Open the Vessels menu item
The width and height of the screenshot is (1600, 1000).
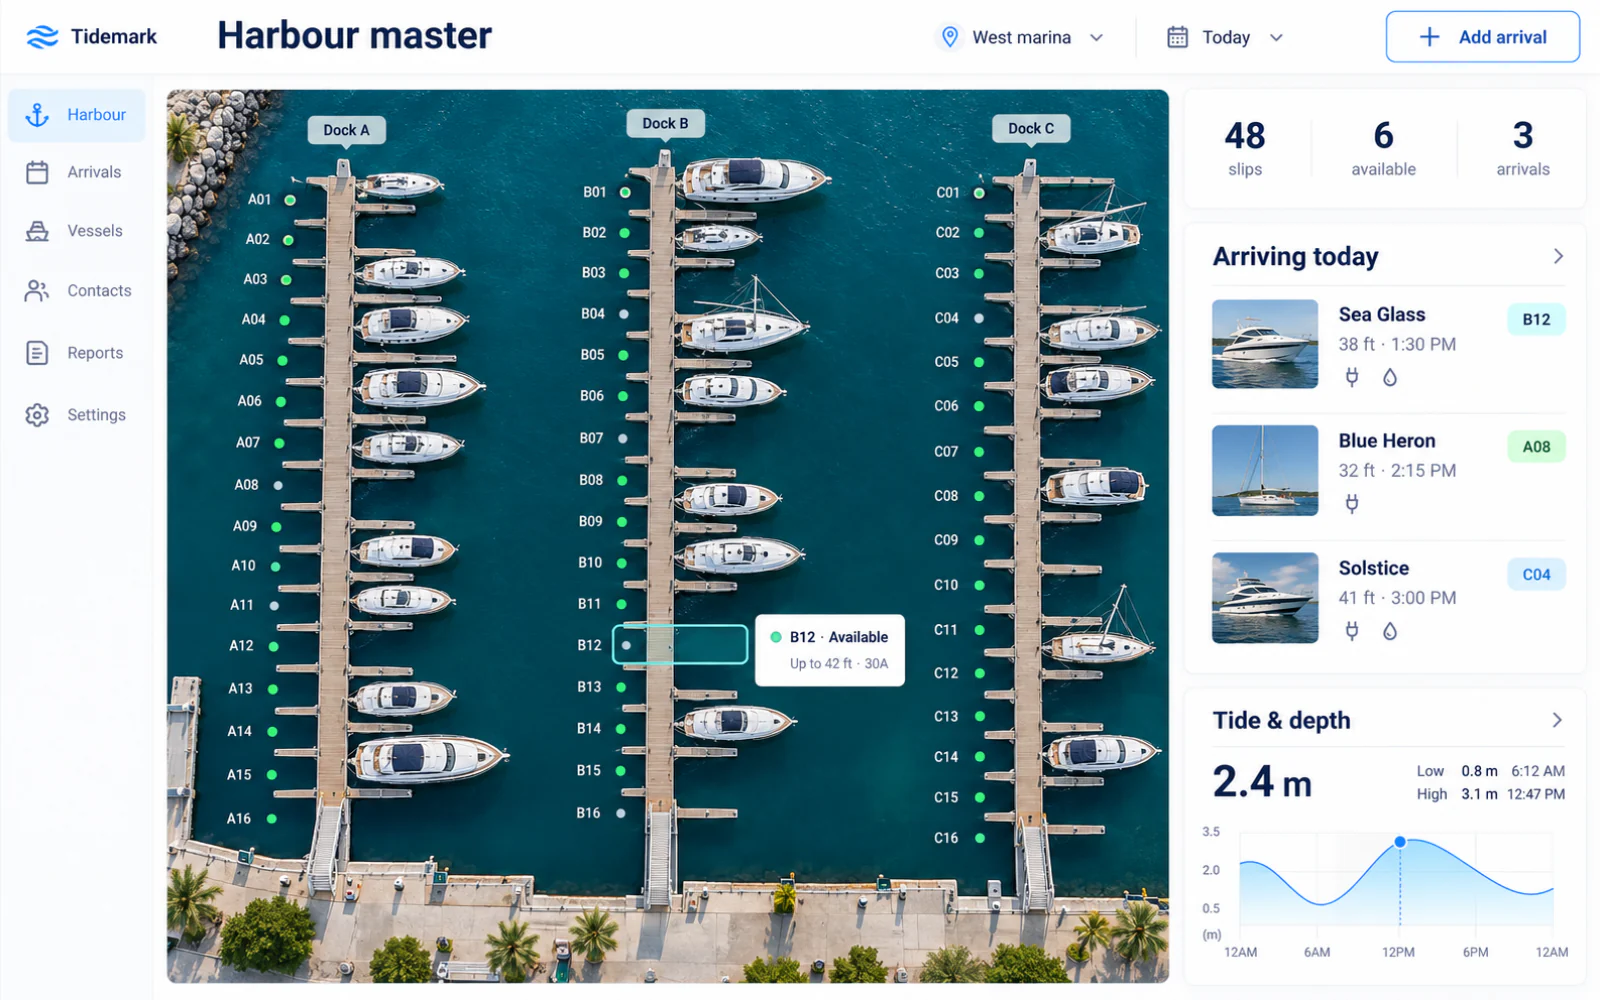tap(77, 231)
